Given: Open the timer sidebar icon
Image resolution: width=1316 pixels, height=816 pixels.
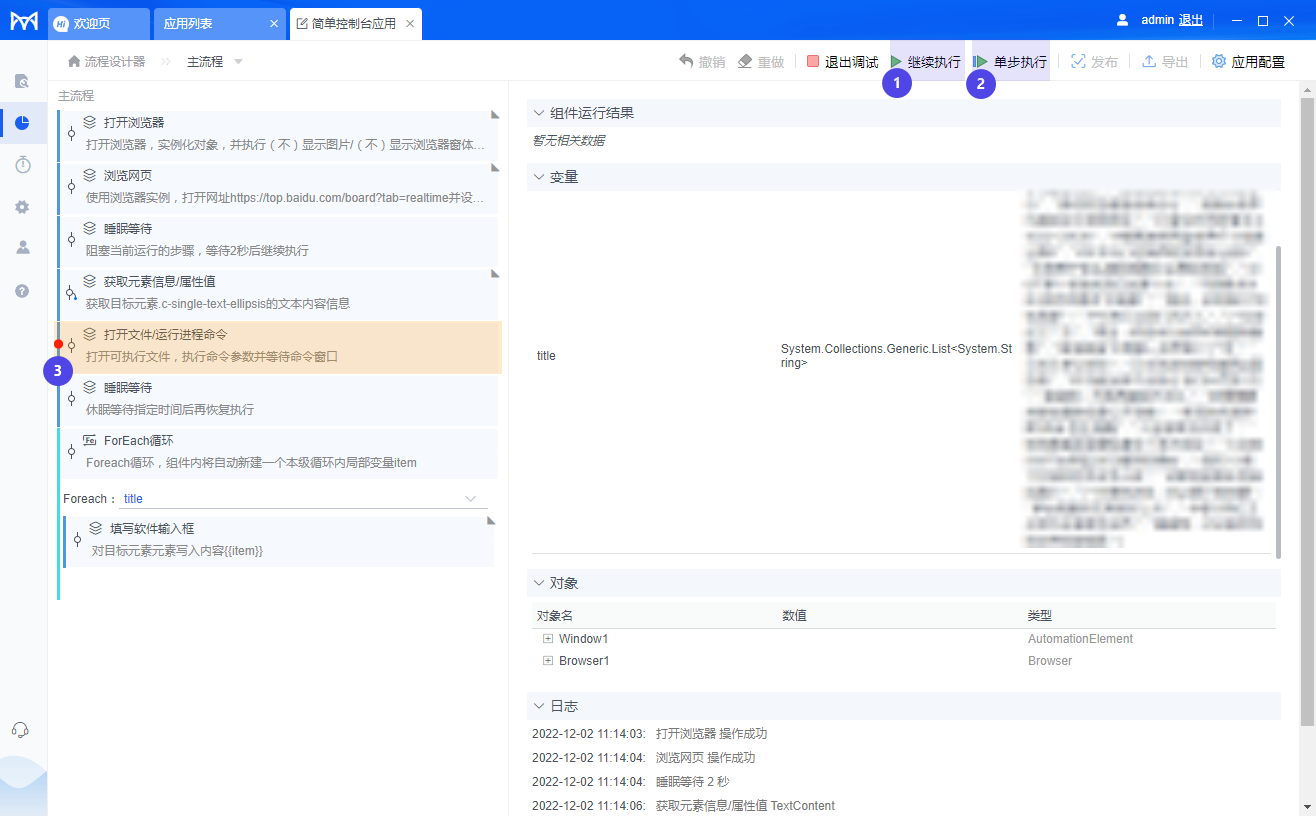Looking at the screenshot, I should tap(22, 165).
